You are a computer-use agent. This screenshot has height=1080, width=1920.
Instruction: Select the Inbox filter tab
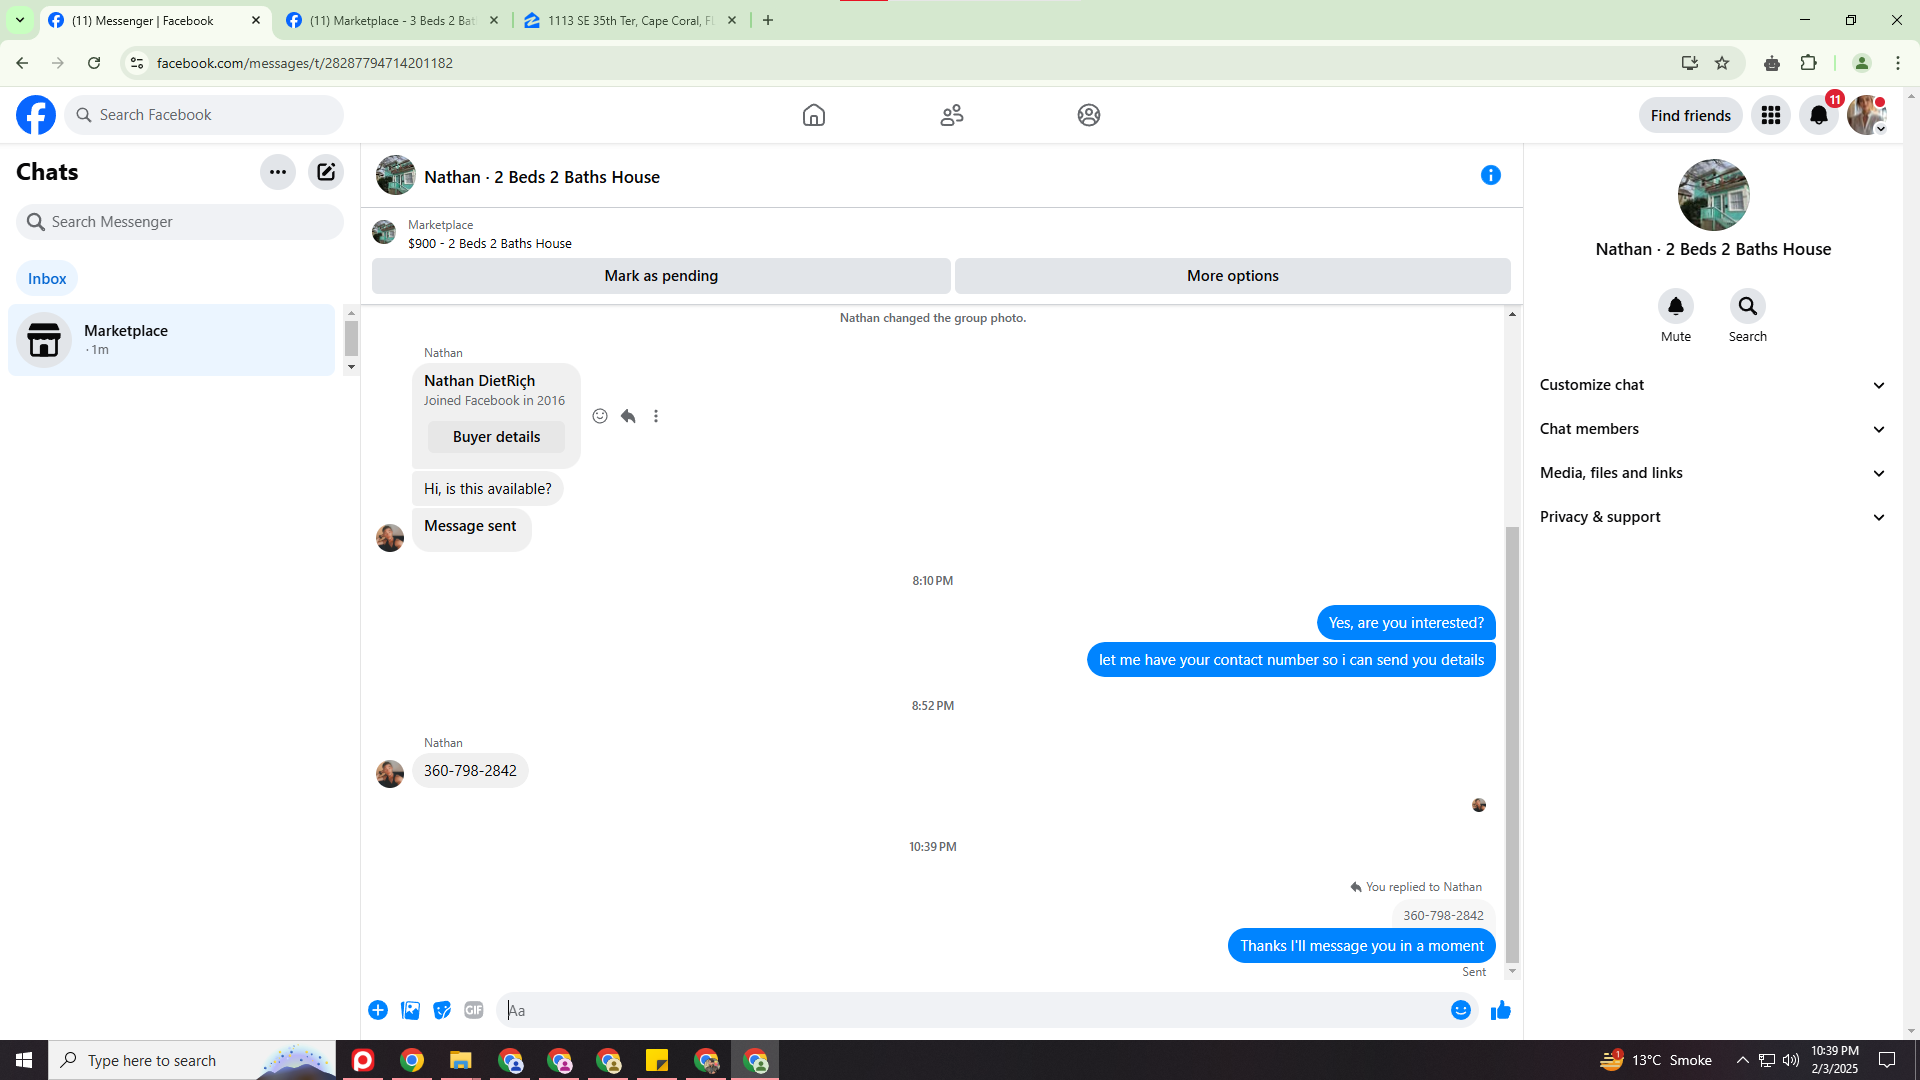(x=47, y=279)
